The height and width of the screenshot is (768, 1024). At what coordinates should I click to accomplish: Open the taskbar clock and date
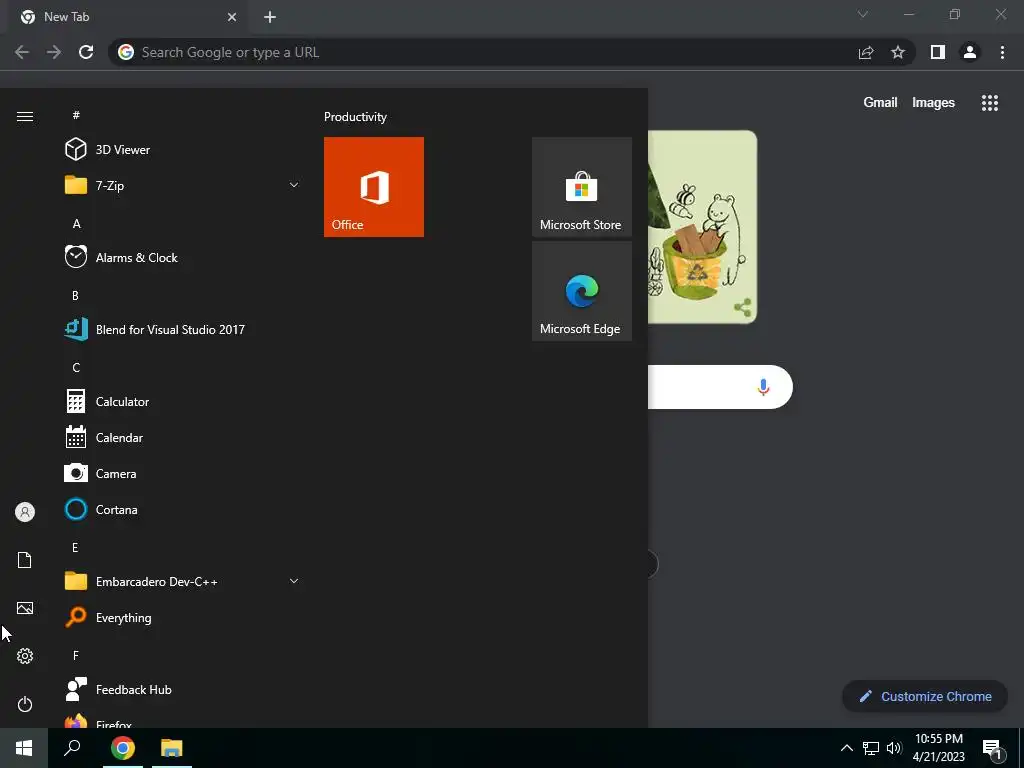938,748
